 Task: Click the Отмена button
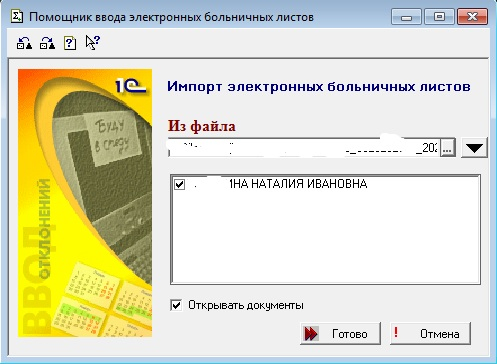(430, 333)
